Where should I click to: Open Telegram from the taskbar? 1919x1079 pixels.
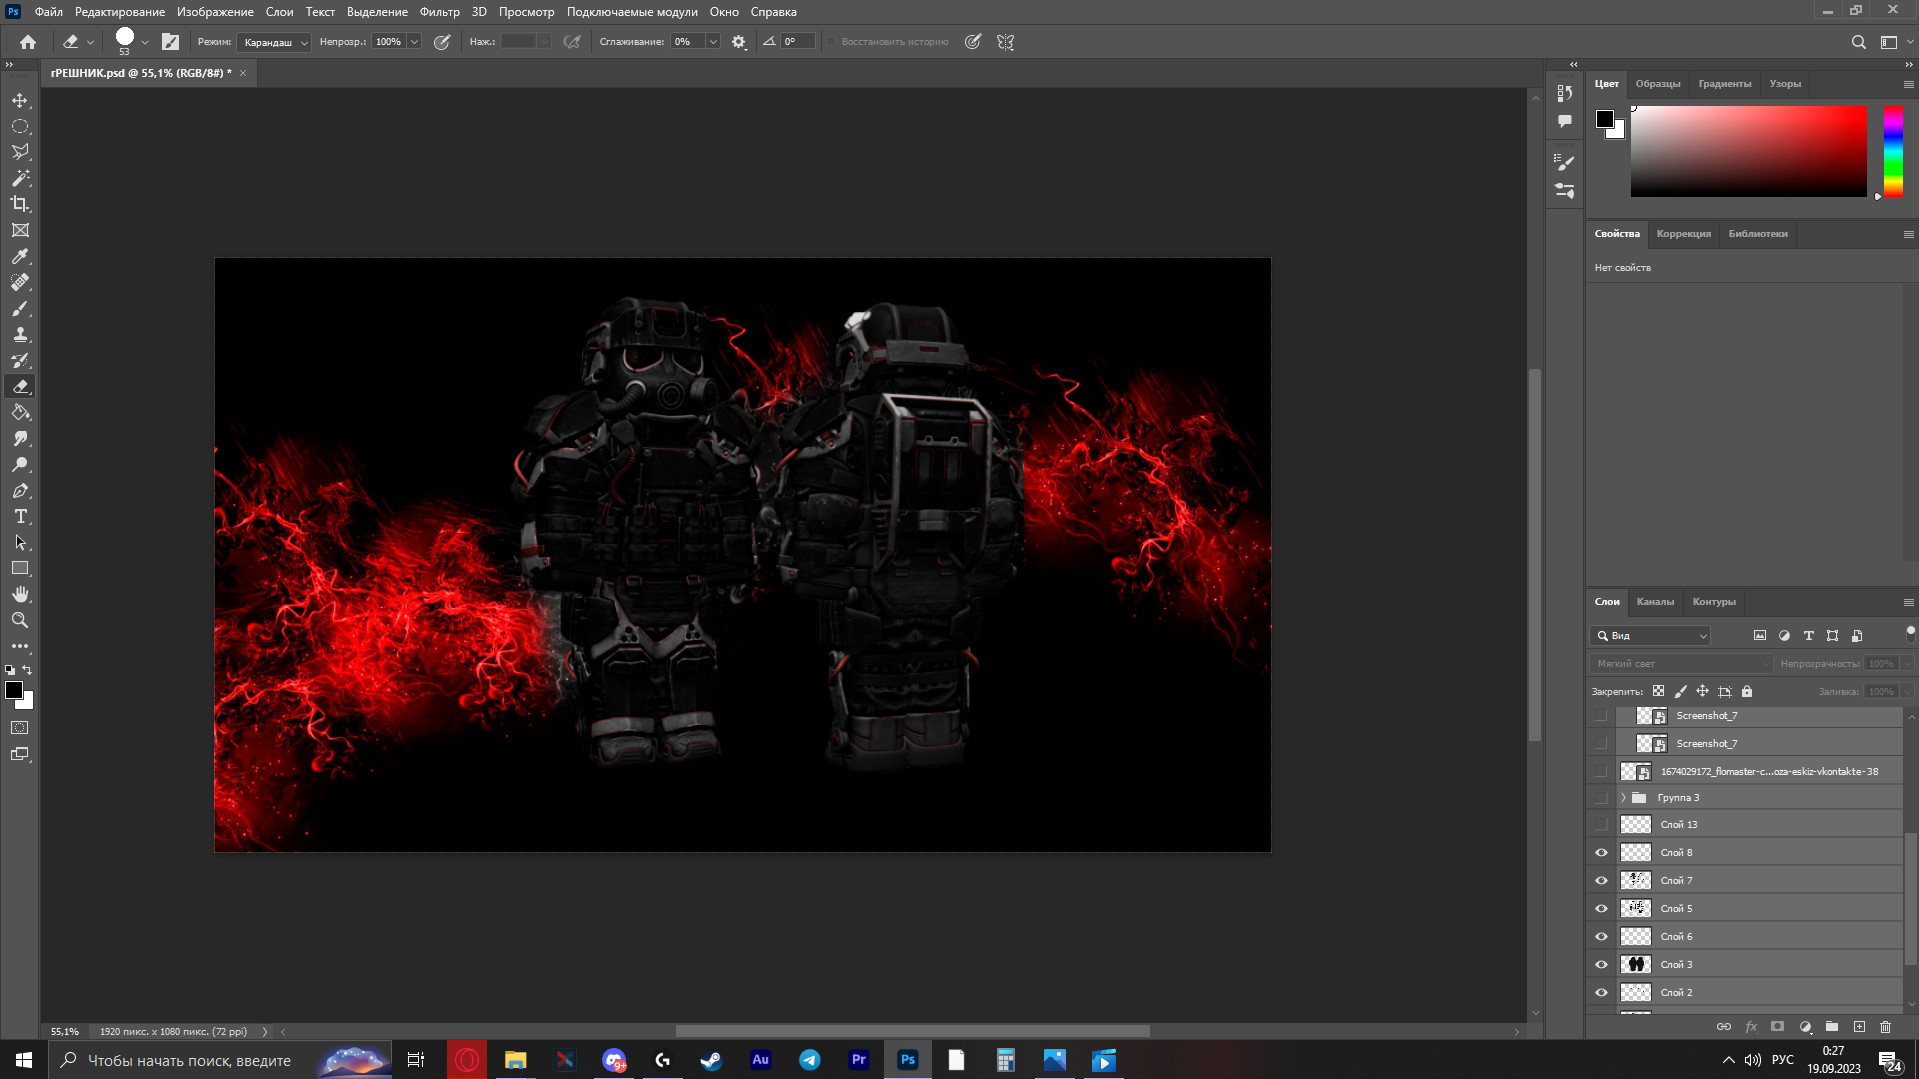point(809,1060)
